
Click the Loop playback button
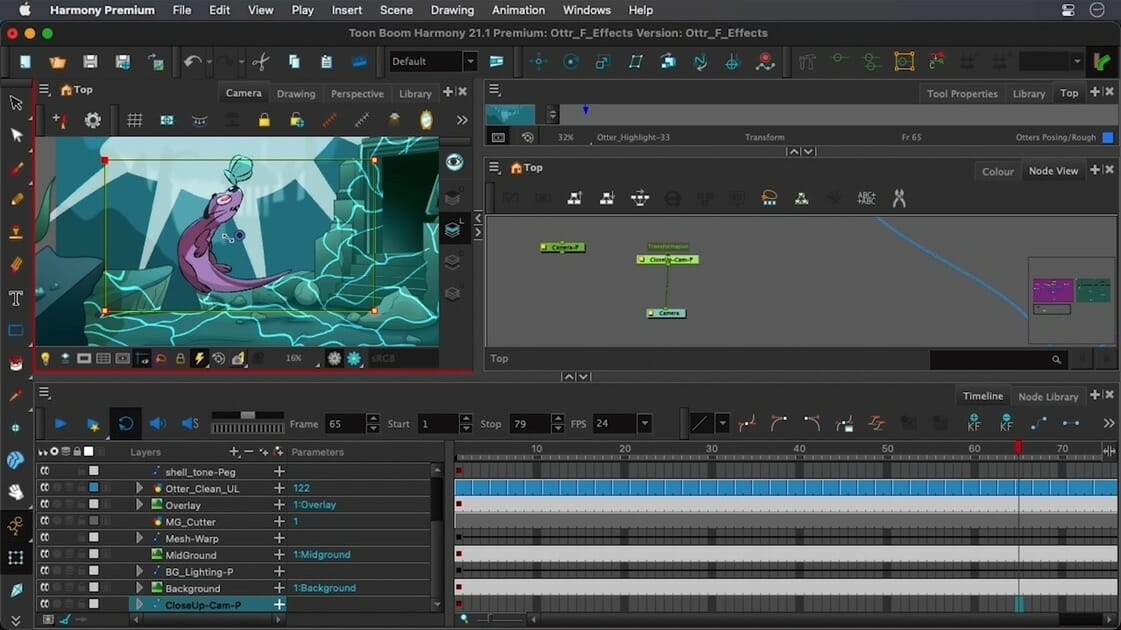(125, 424)
